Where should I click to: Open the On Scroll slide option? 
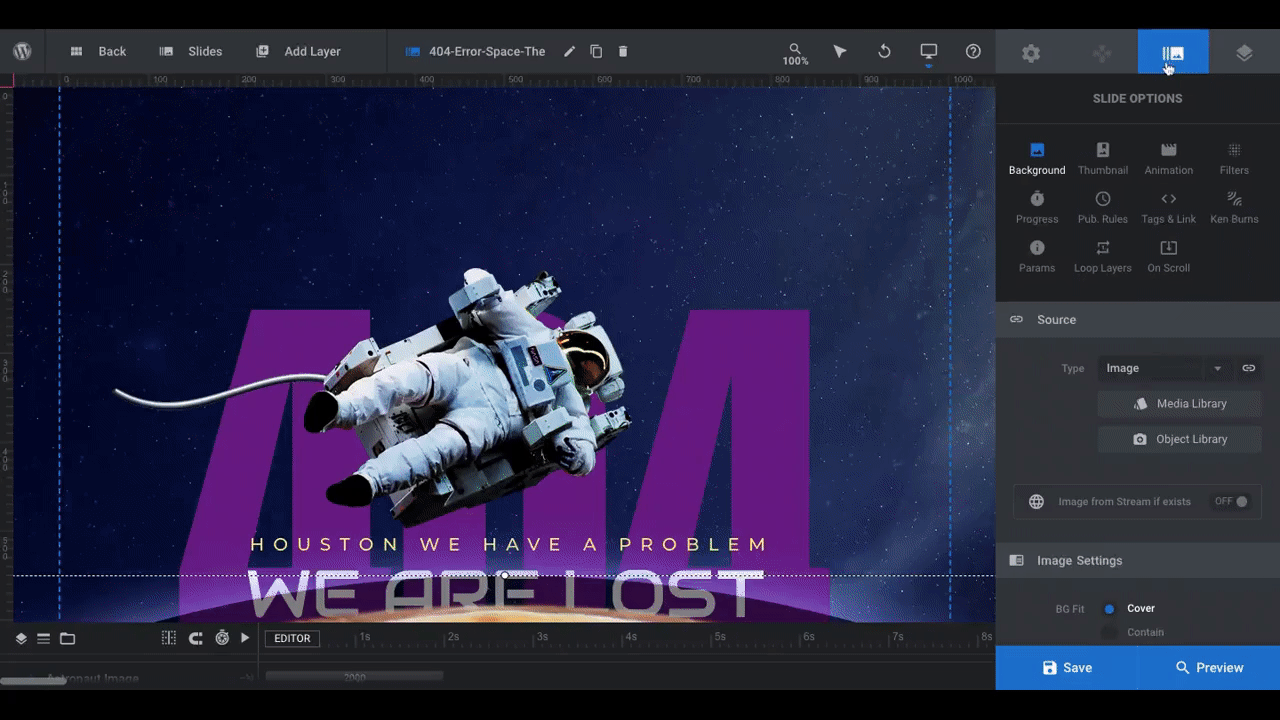pyautogui.click(x=1169, y=256)
